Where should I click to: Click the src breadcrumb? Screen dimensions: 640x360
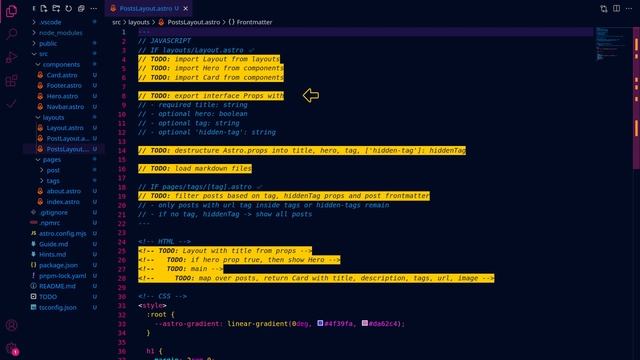[116, 22]
